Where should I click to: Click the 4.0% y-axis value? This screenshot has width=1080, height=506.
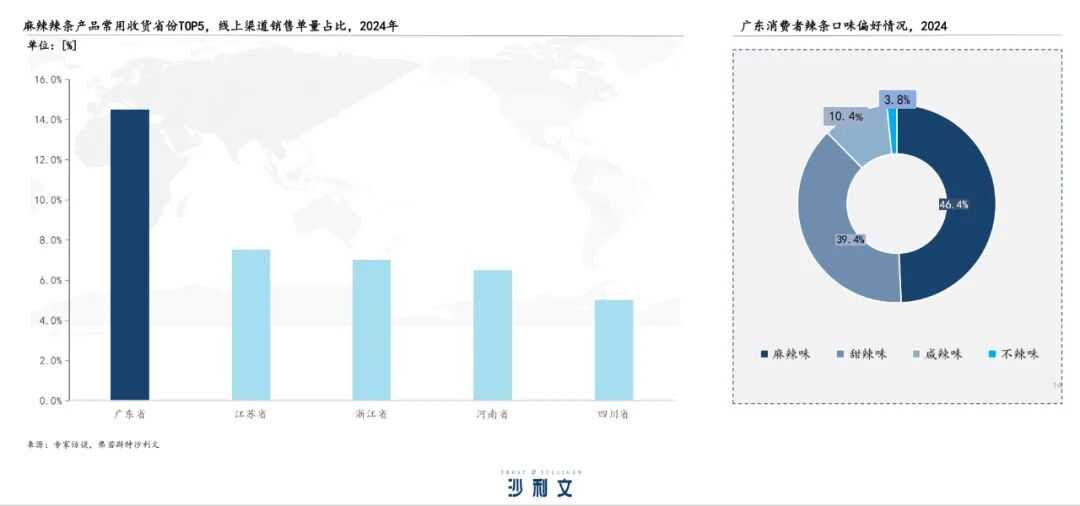click(x=51, y=320)
